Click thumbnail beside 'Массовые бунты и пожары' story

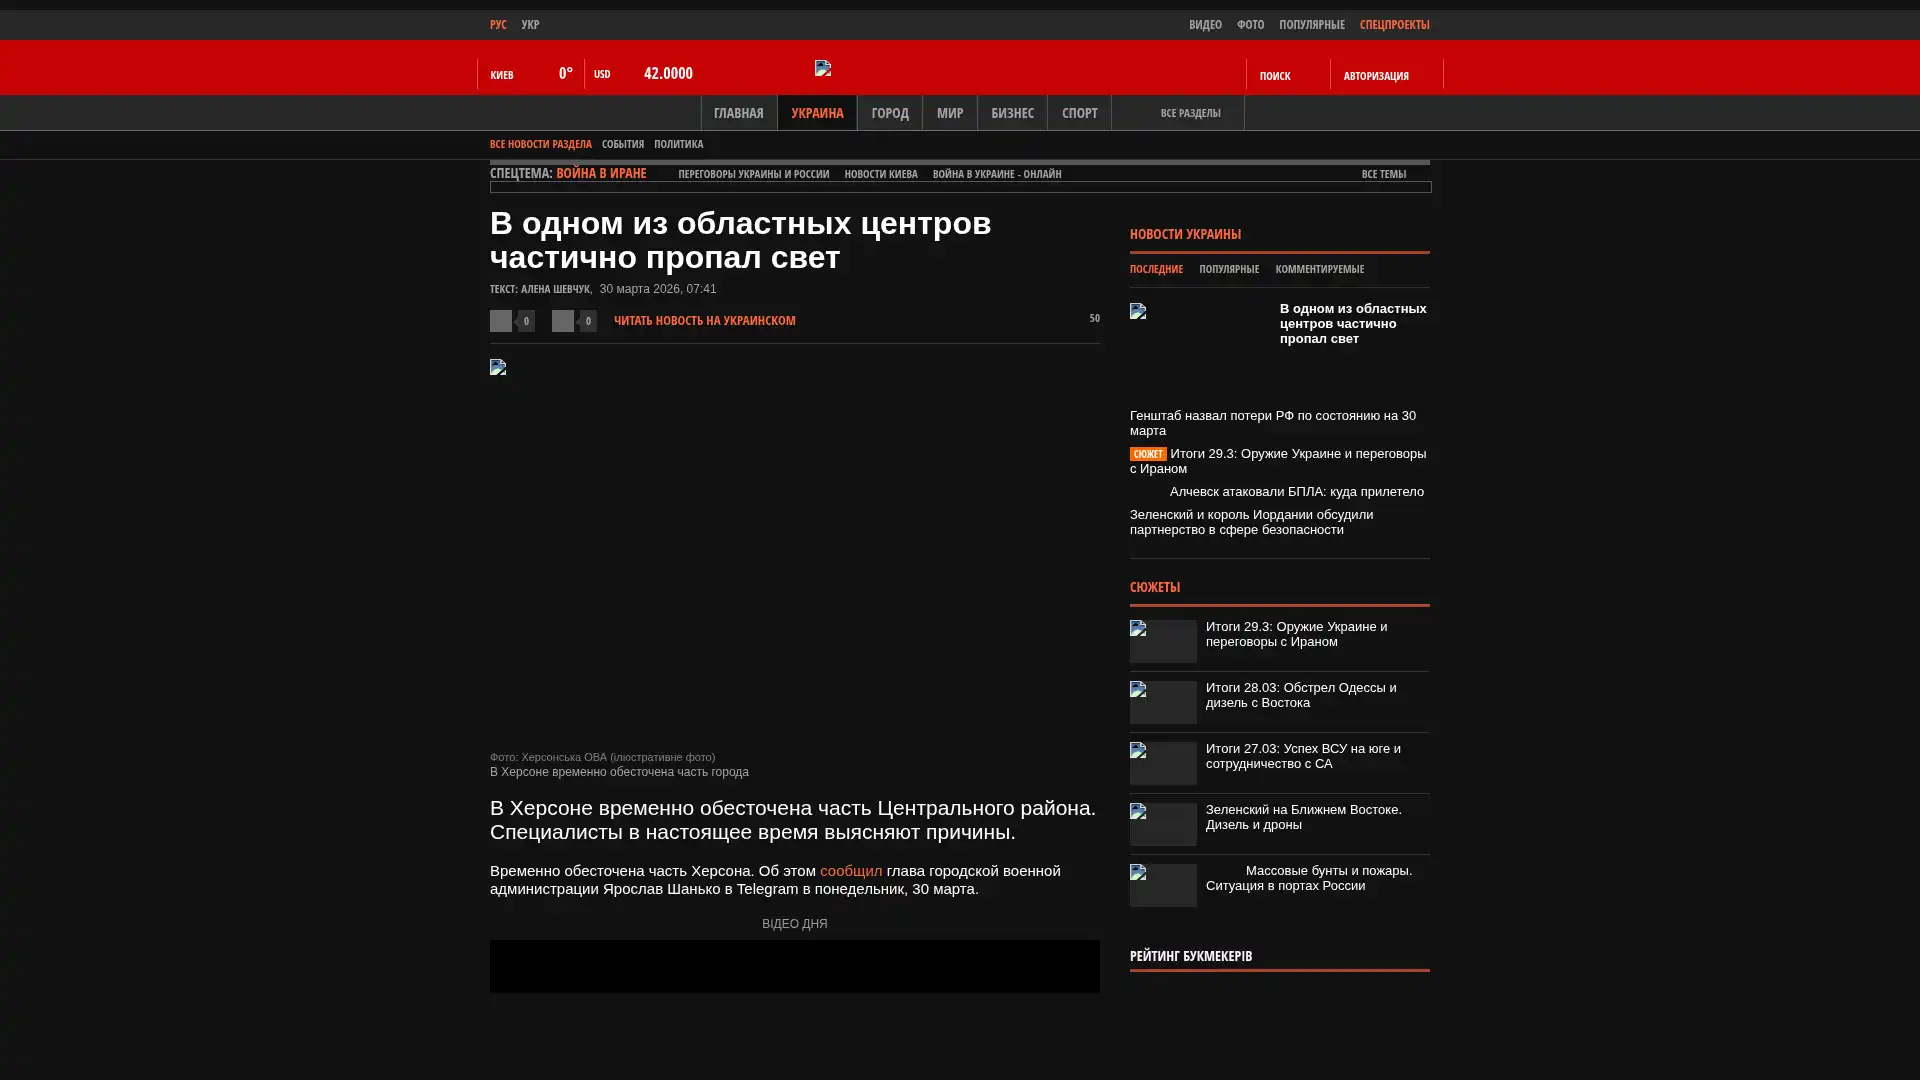1163,885
